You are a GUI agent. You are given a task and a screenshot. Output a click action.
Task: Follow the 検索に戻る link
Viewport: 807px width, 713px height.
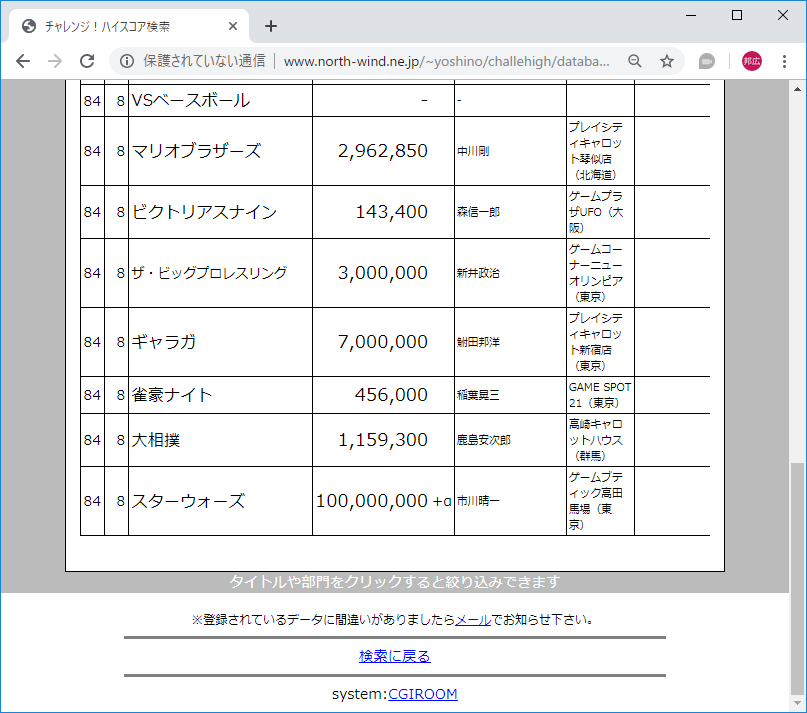pyautogui.click(x=394, y=656)
